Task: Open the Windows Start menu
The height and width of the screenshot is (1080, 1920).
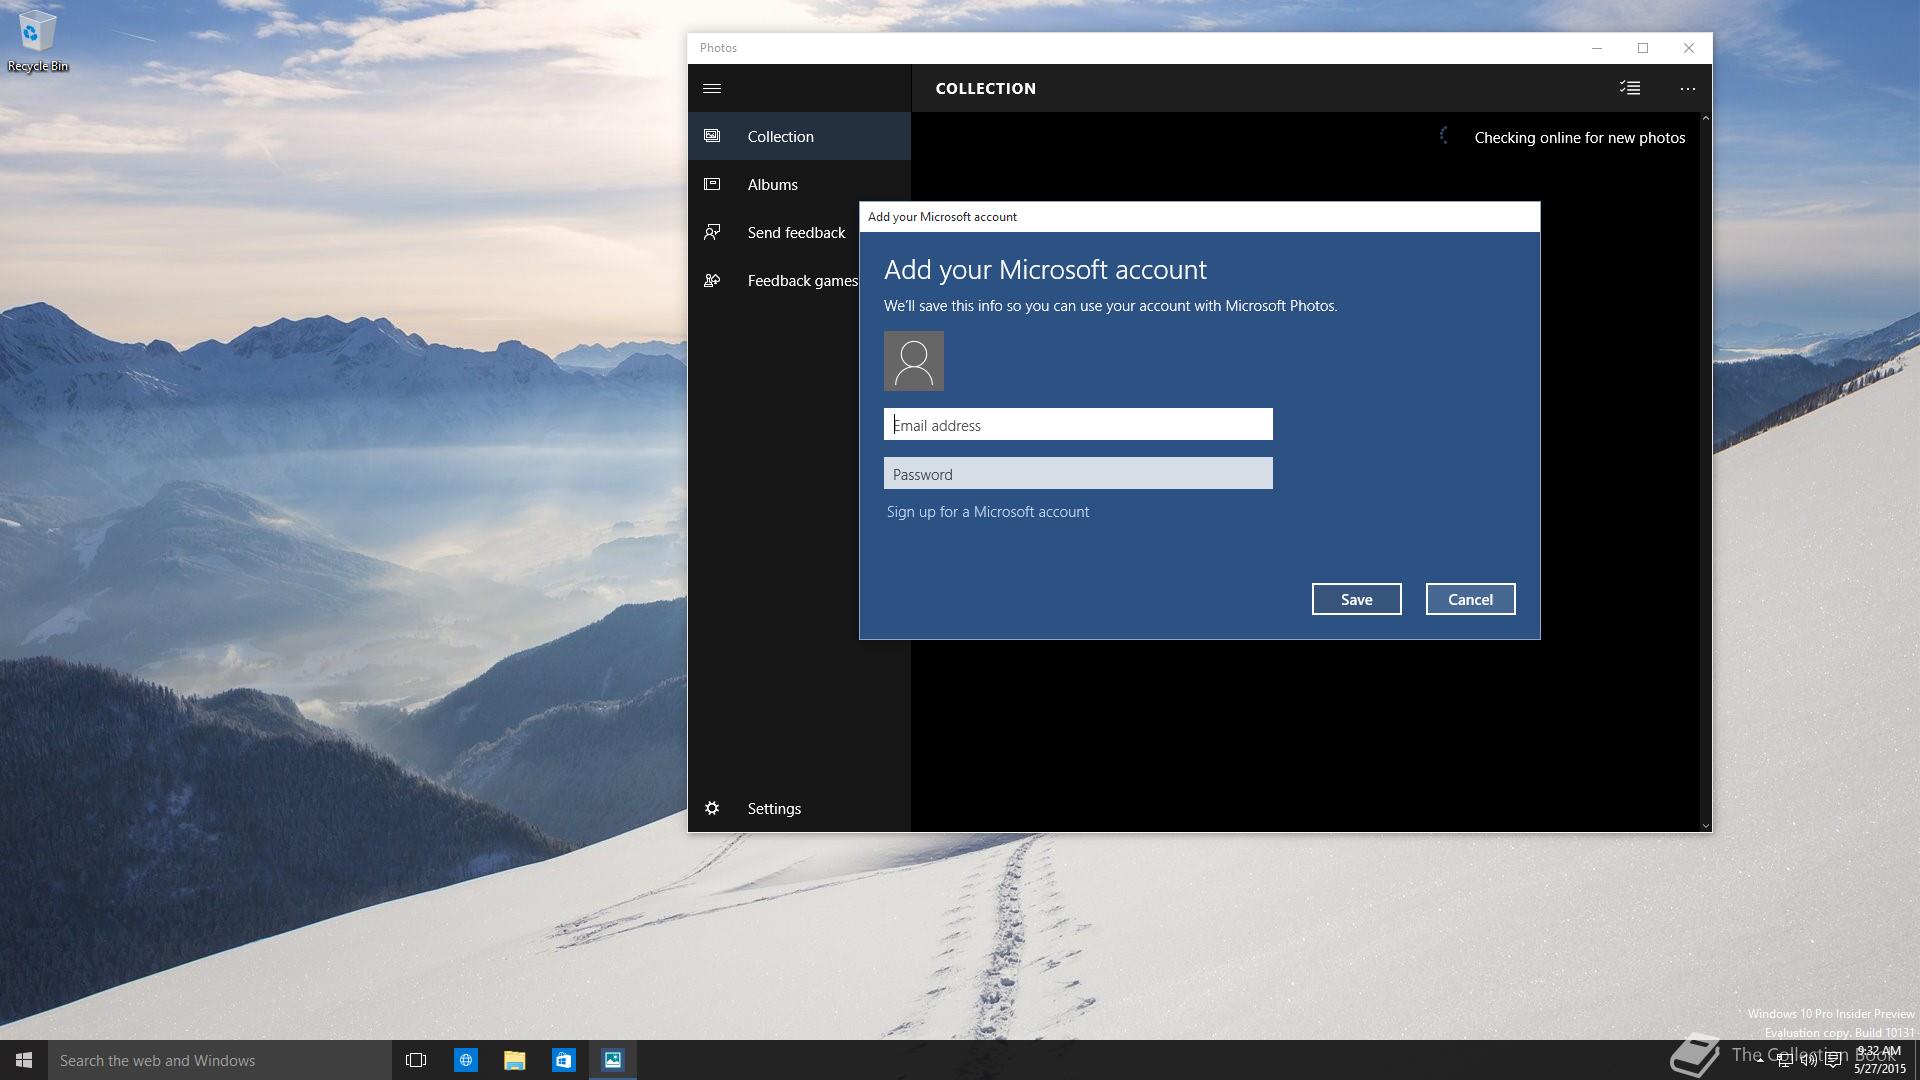Action: 24,1060
